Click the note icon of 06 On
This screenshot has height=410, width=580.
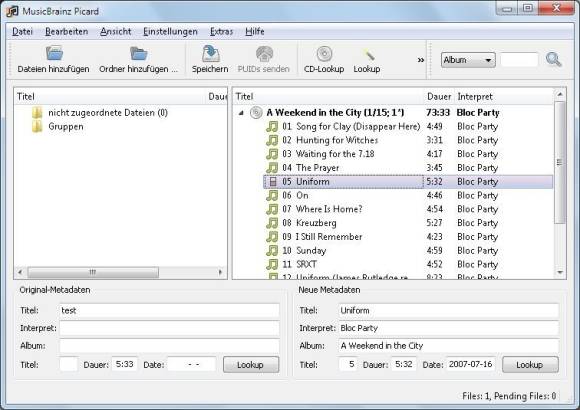coord(272,195)
